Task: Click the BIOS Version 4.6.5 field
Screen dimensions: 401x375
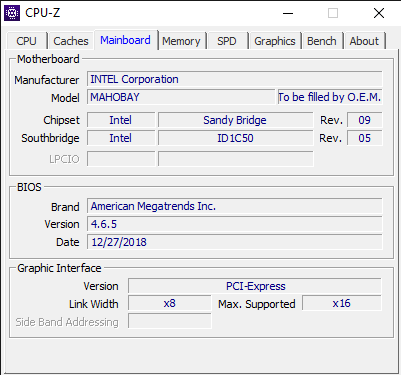Action: 235,224
